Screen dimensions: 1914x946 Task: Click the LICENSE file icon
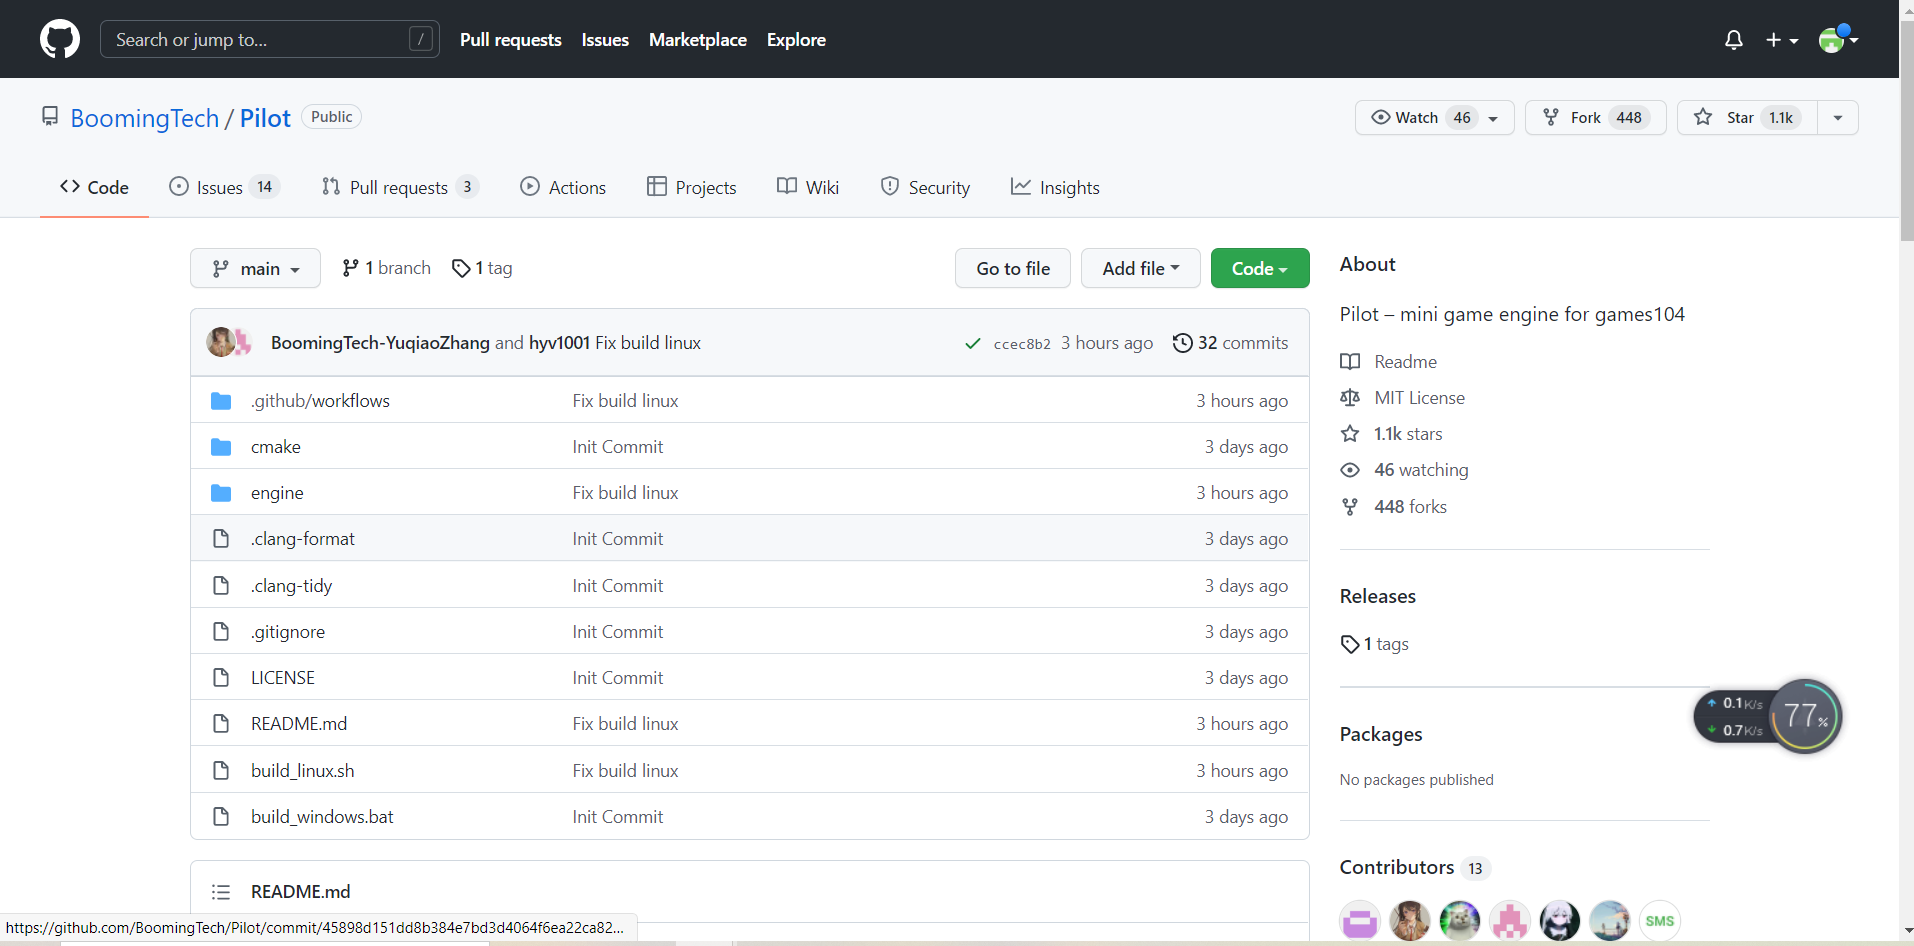tap(221, 678)
